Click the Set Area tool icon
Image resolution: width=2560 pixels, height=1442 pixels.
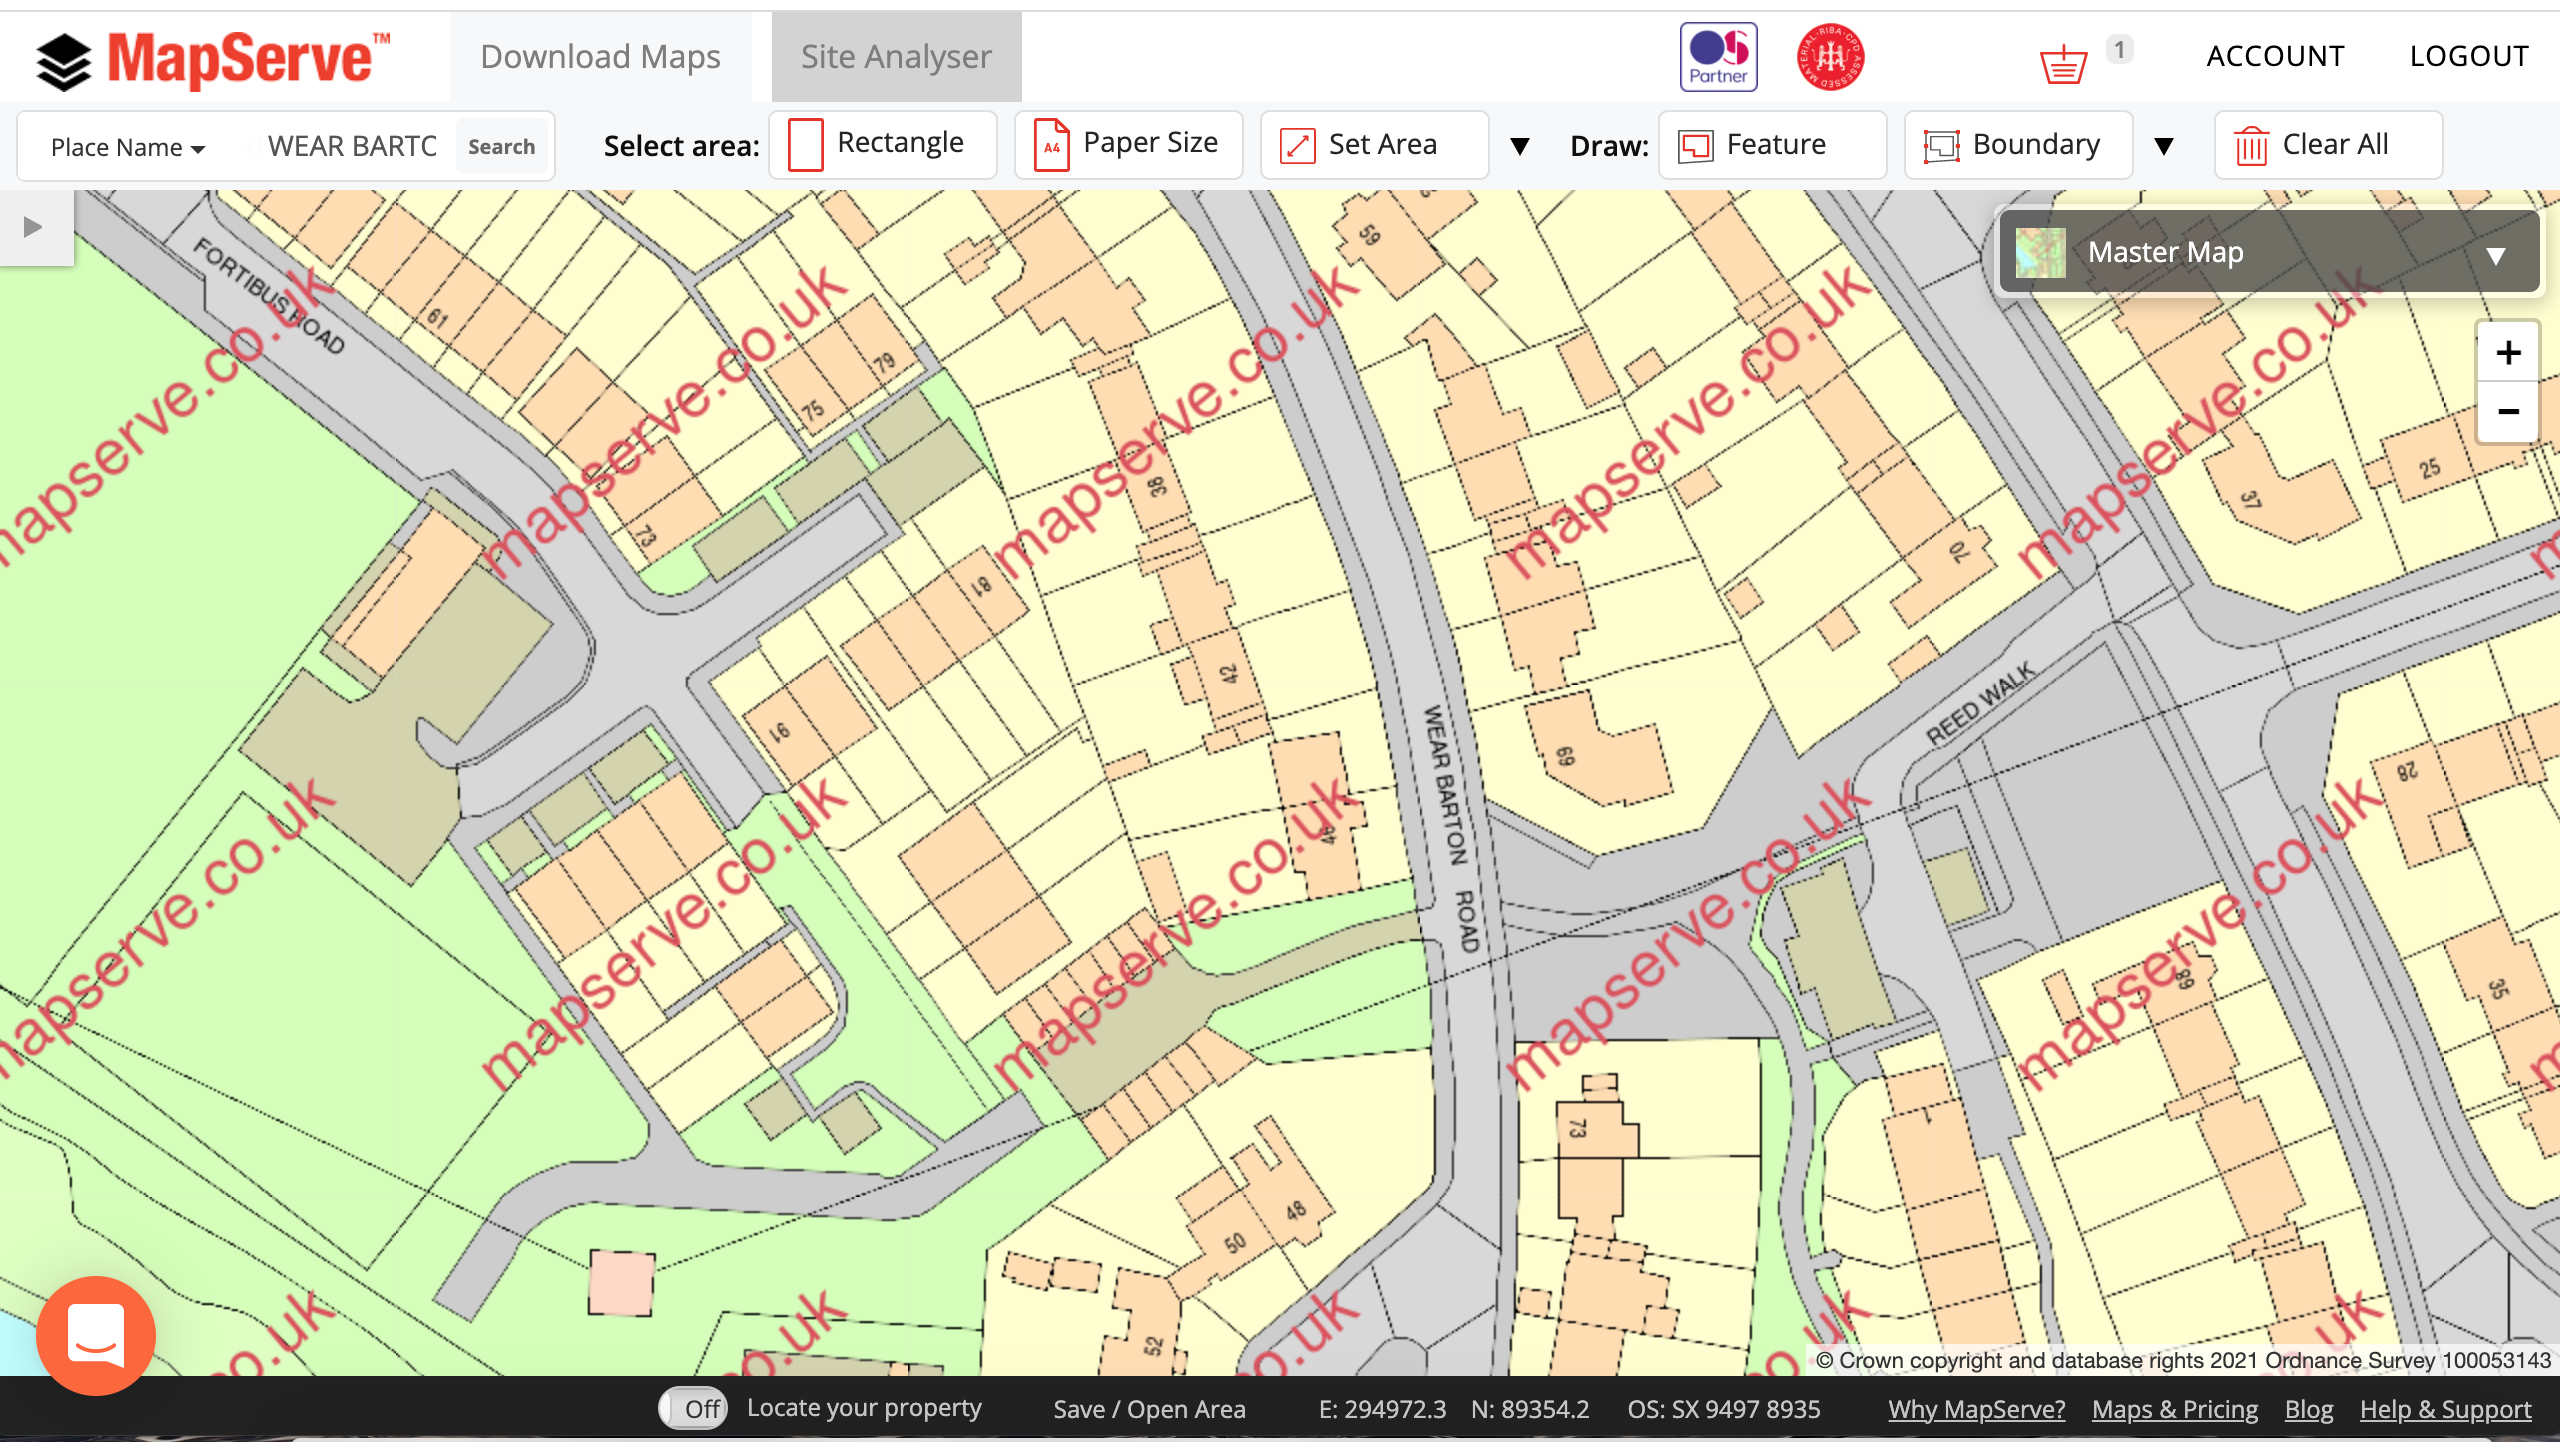(1294, 144)
